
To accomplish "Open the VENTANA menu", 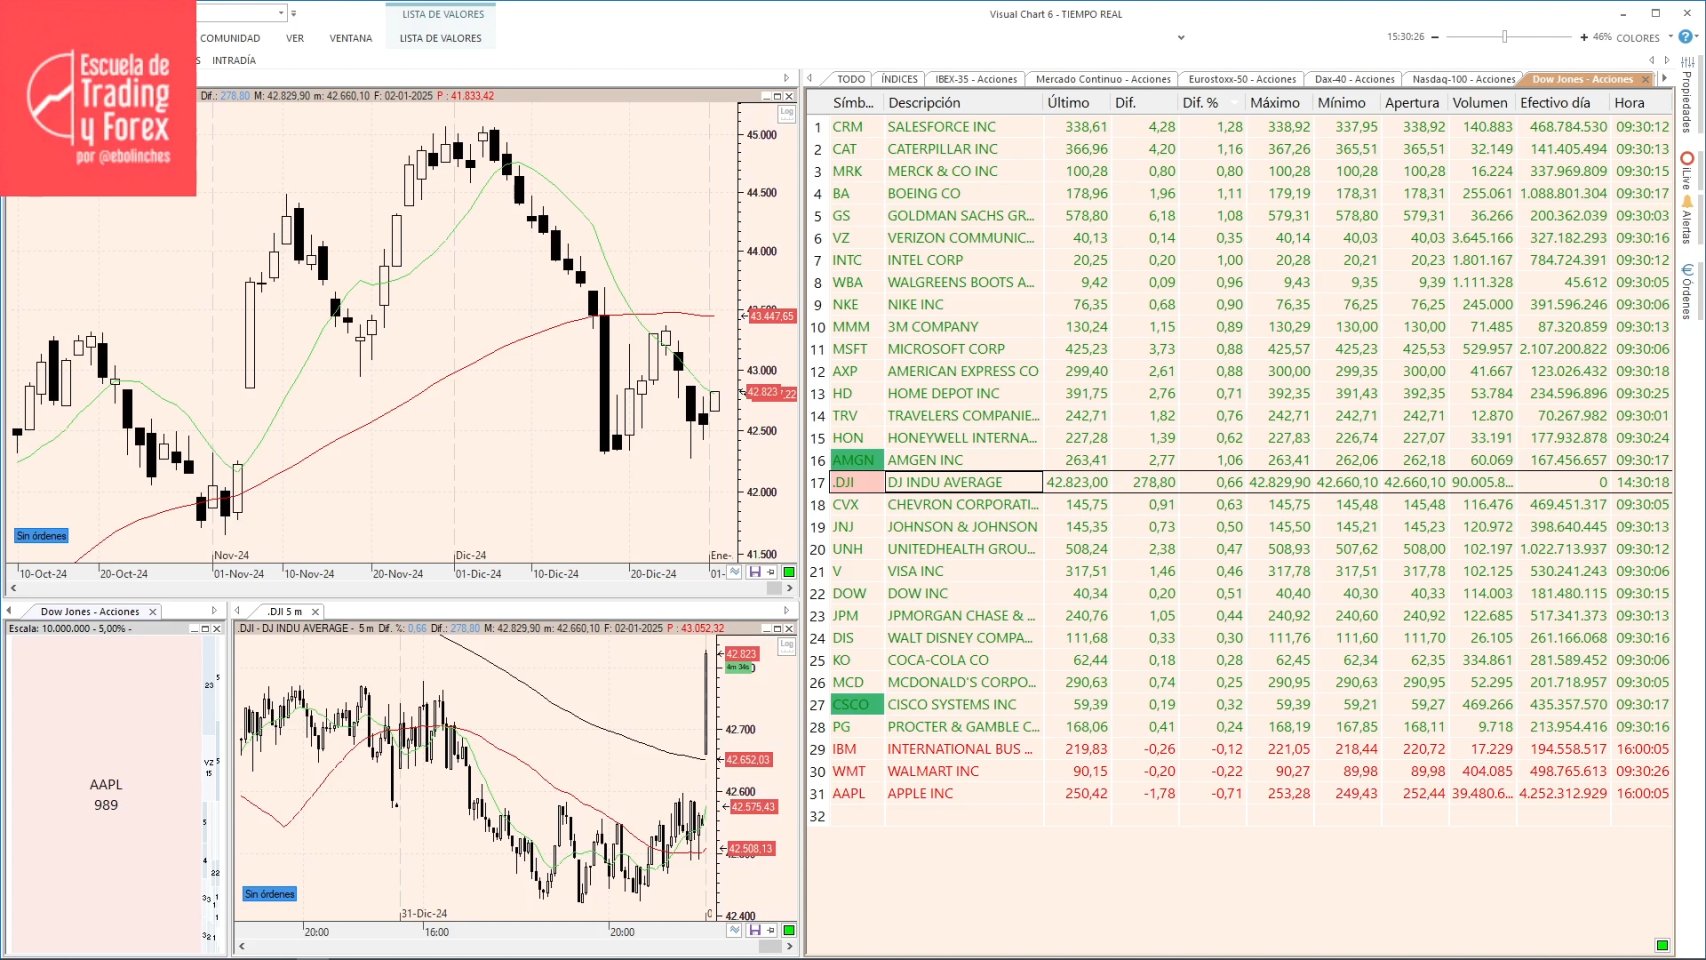I will point(351,38).
